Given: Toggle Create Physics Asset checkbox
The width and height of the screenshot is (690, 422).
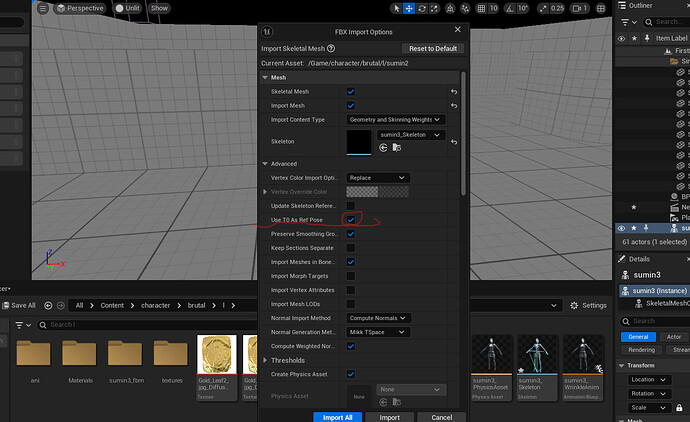Looking at the screenshot, I should coord(351,374).
